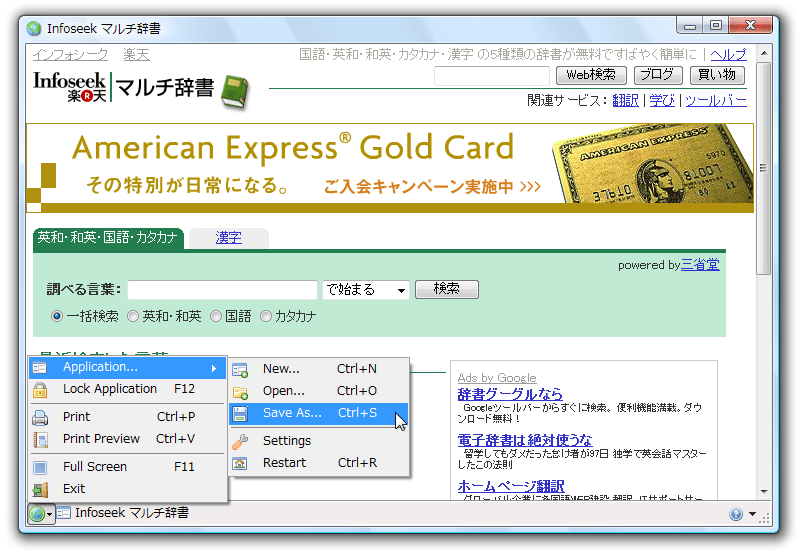Open the 翻訳 related service link
Screen dimensions: 800x551
tap(625, 101)
